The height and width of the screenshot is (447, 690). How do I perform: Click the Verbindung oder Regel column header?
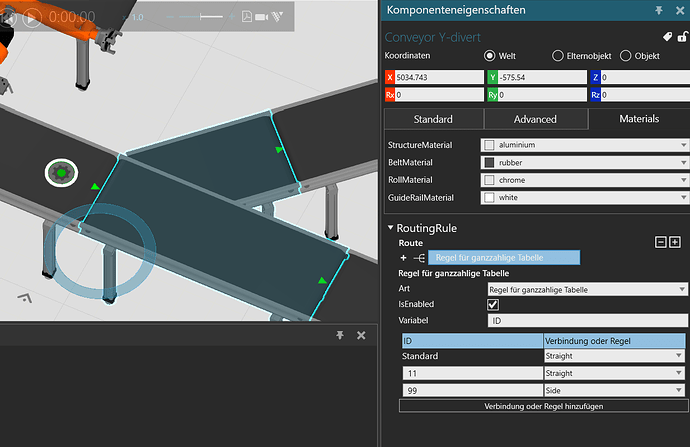click(614, 341)
